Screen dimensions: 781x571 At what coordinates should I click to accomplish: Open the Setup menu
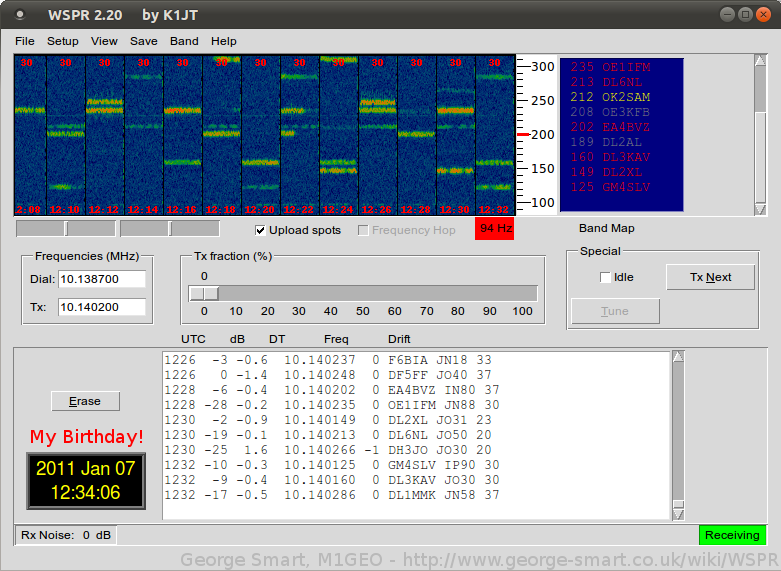pos(63,41)
